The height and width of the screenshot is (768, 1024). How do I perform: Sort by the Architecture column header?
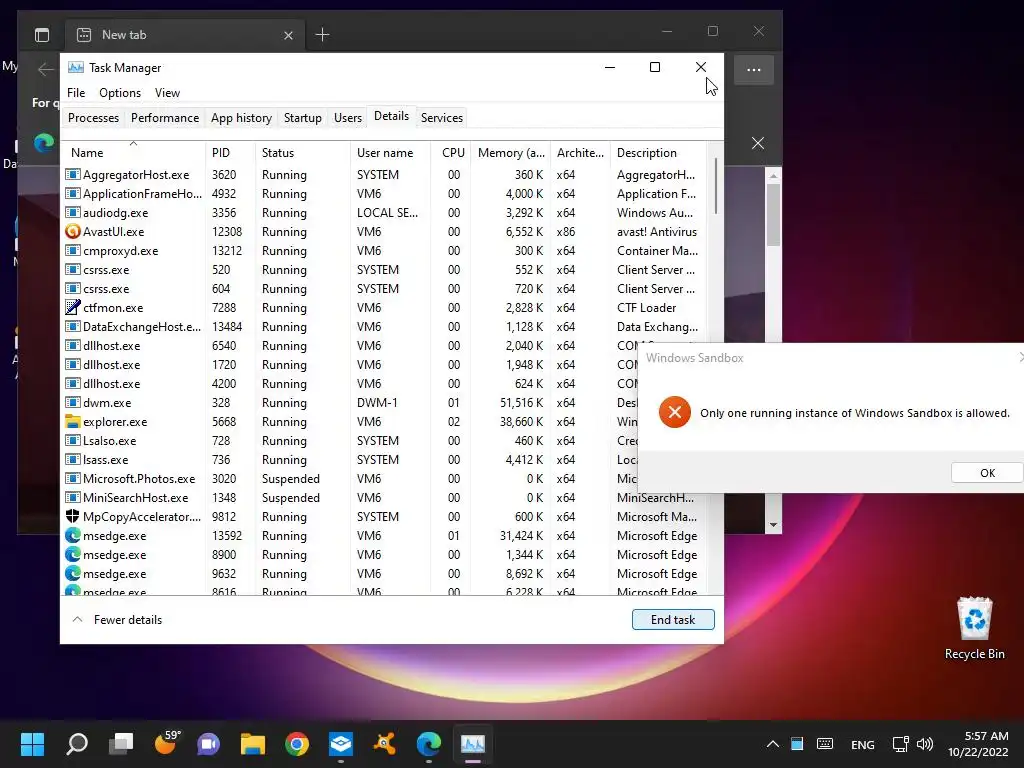[x=580, y=153]
